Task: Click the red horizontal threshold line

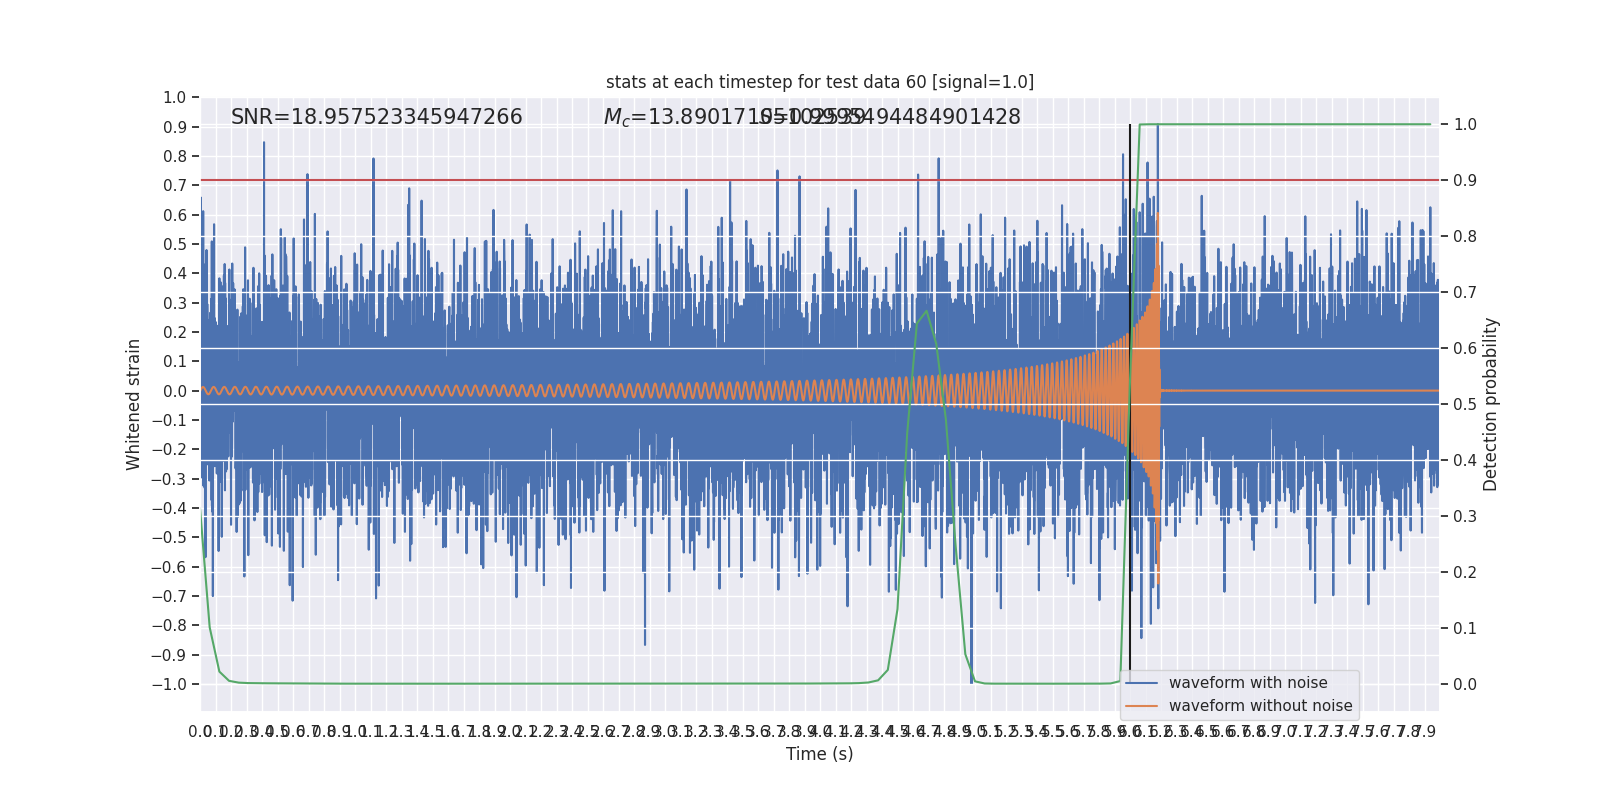Action: [x=820, y=181]
